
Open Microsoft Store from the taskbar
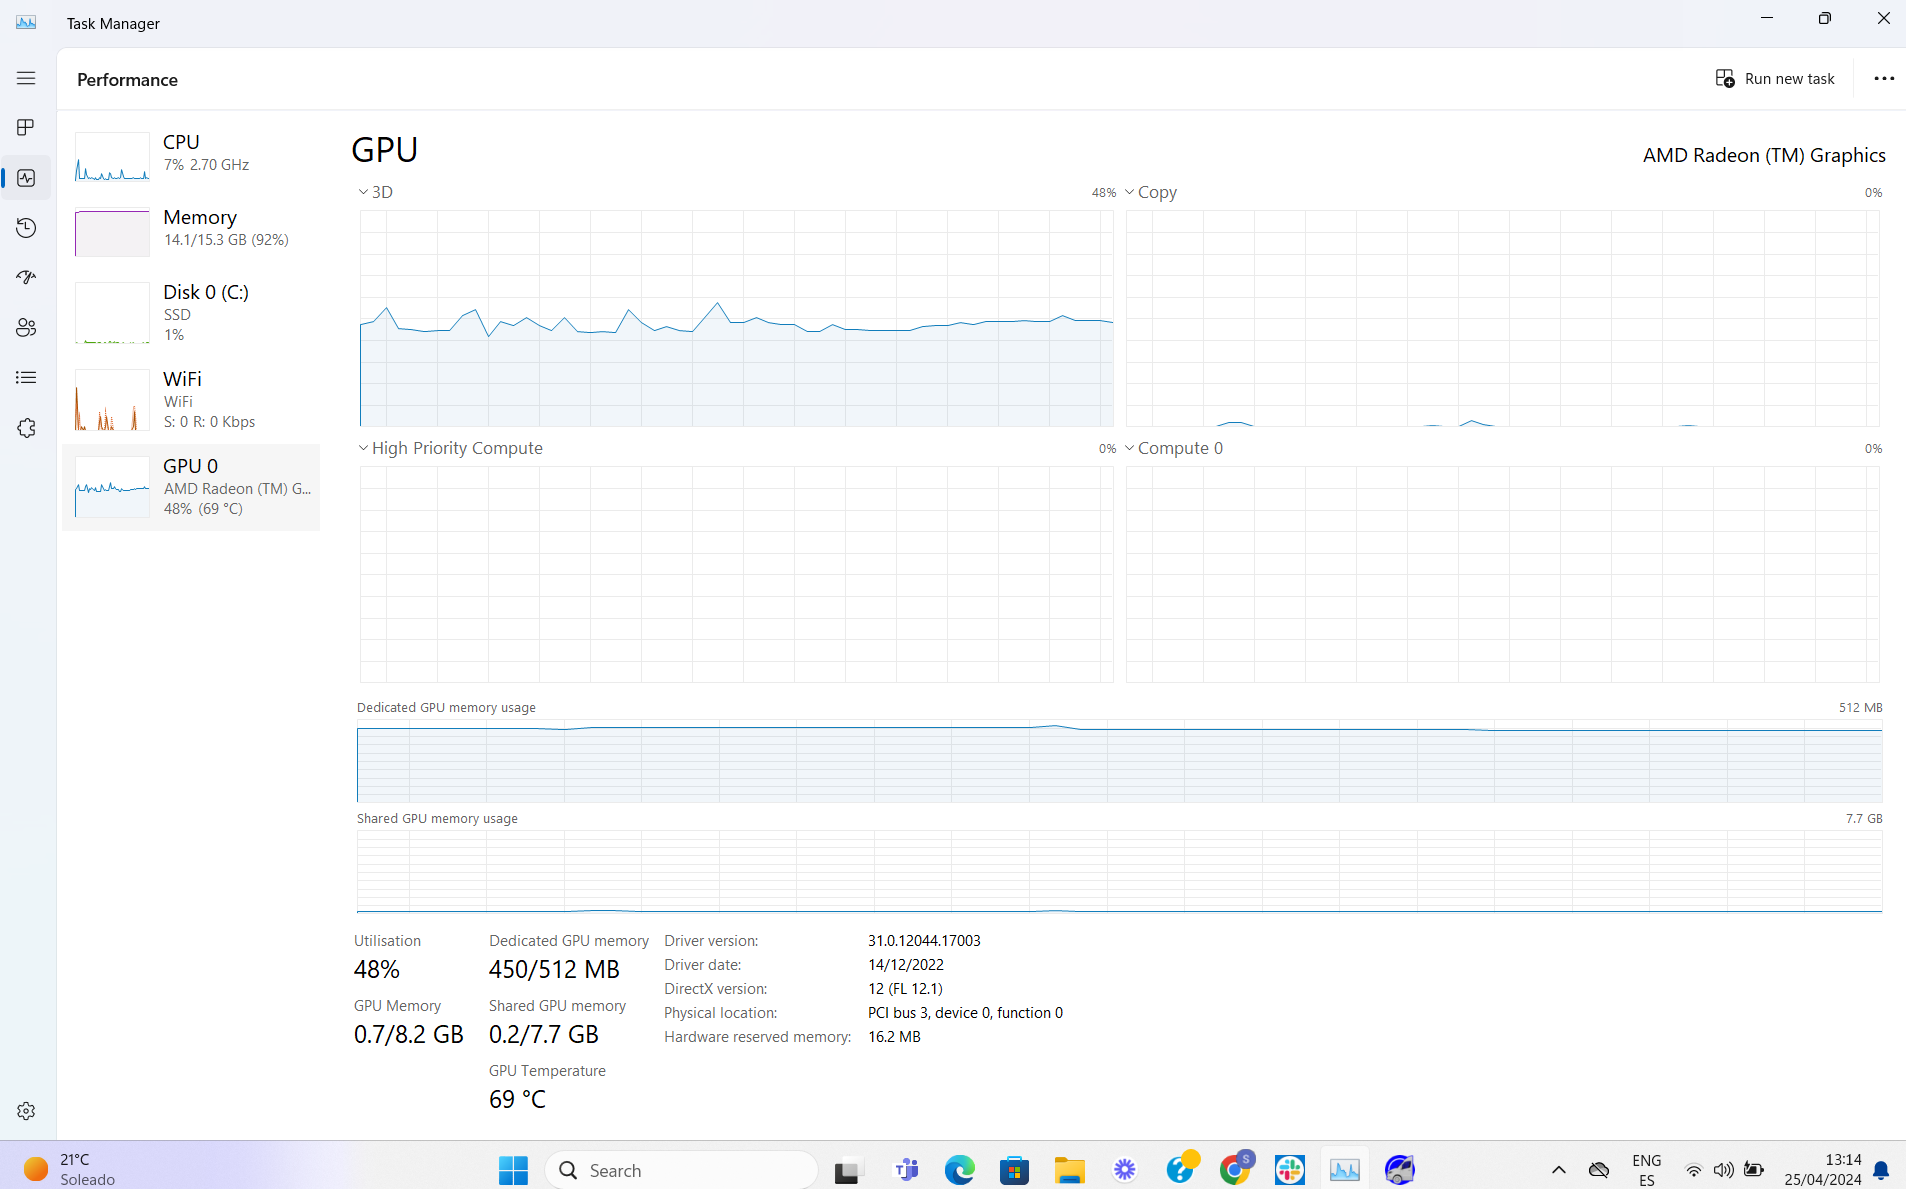click(x=1015, y=1170)
